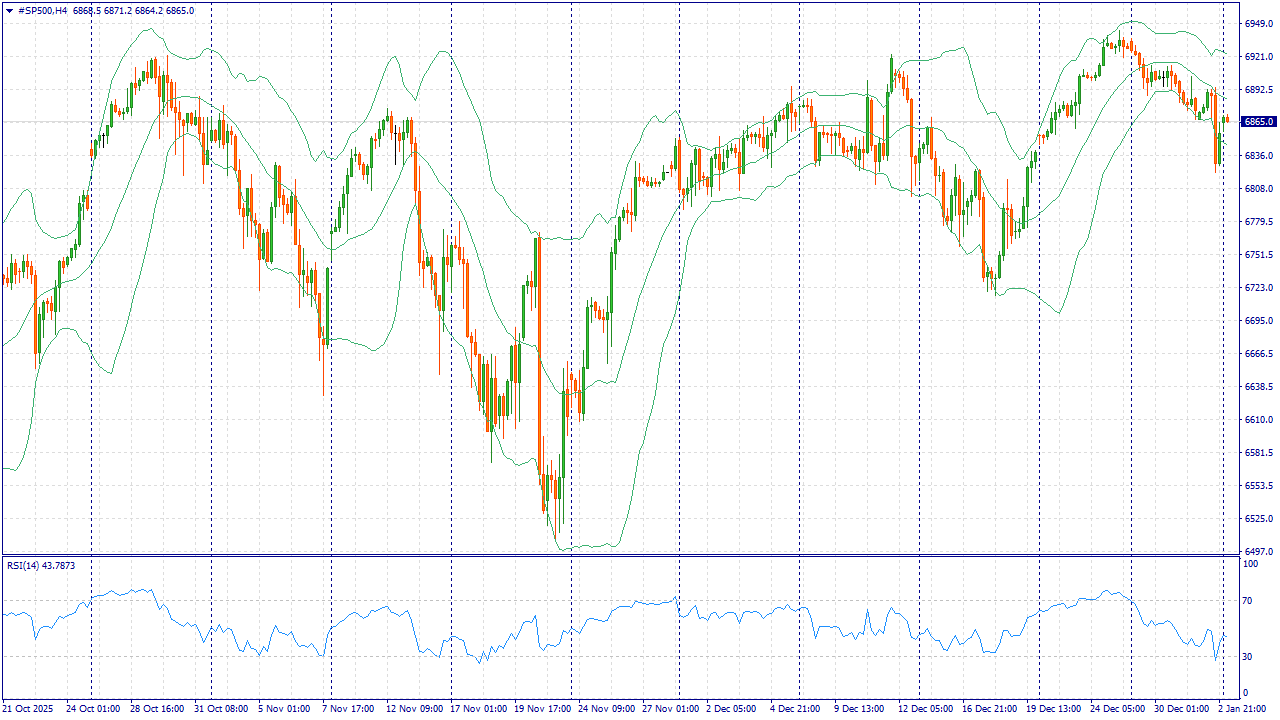The width and height of the screenshot is (1280, 720).
Task: Click the RSI 70 level scale label
Action: (1247, 601)
